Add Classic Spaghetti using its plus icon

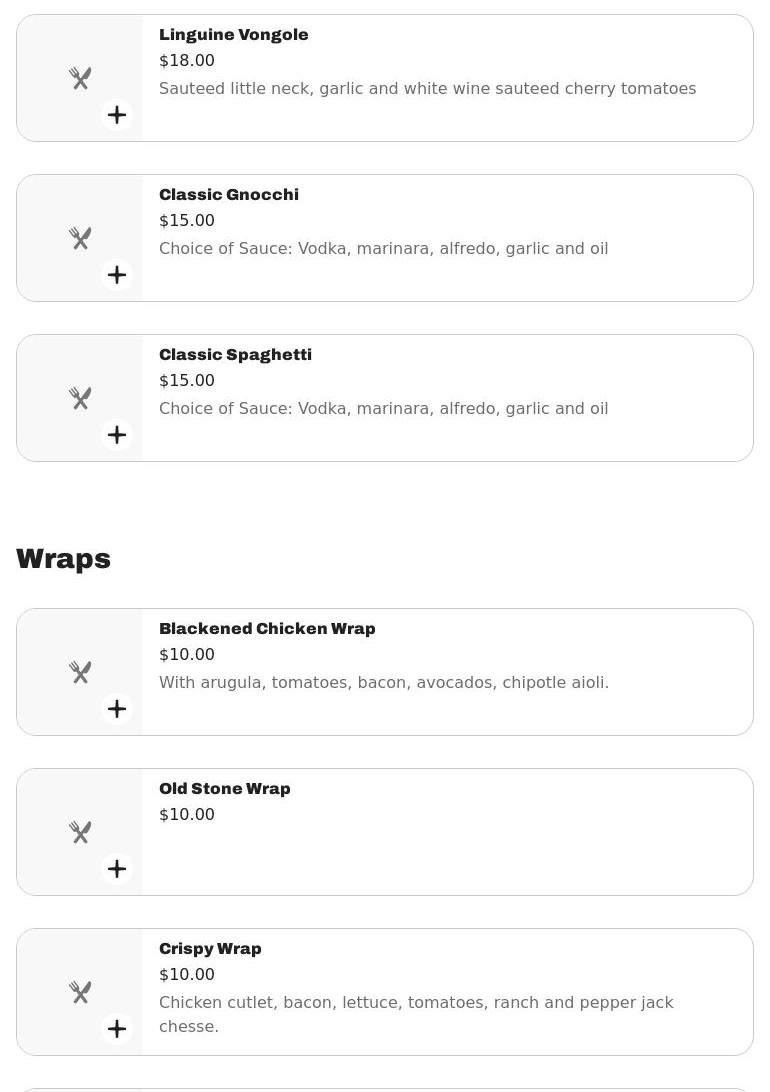click(117, 434)
